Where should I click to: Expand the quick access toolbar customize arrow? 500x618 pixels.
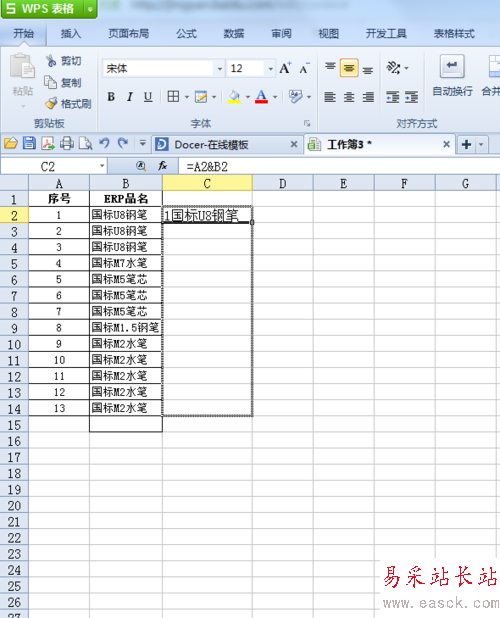pyautogui.click(x=143, y=144)
